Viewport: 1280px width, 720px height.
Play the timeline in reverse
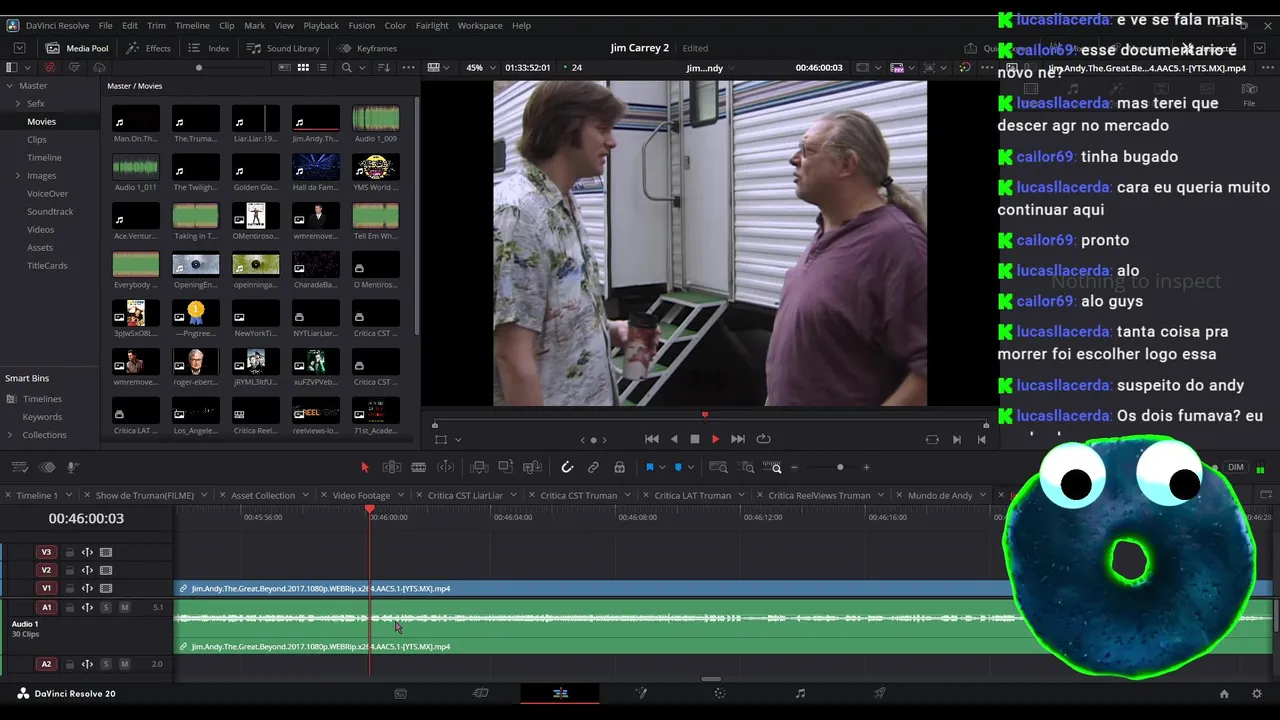pos(674,439)
